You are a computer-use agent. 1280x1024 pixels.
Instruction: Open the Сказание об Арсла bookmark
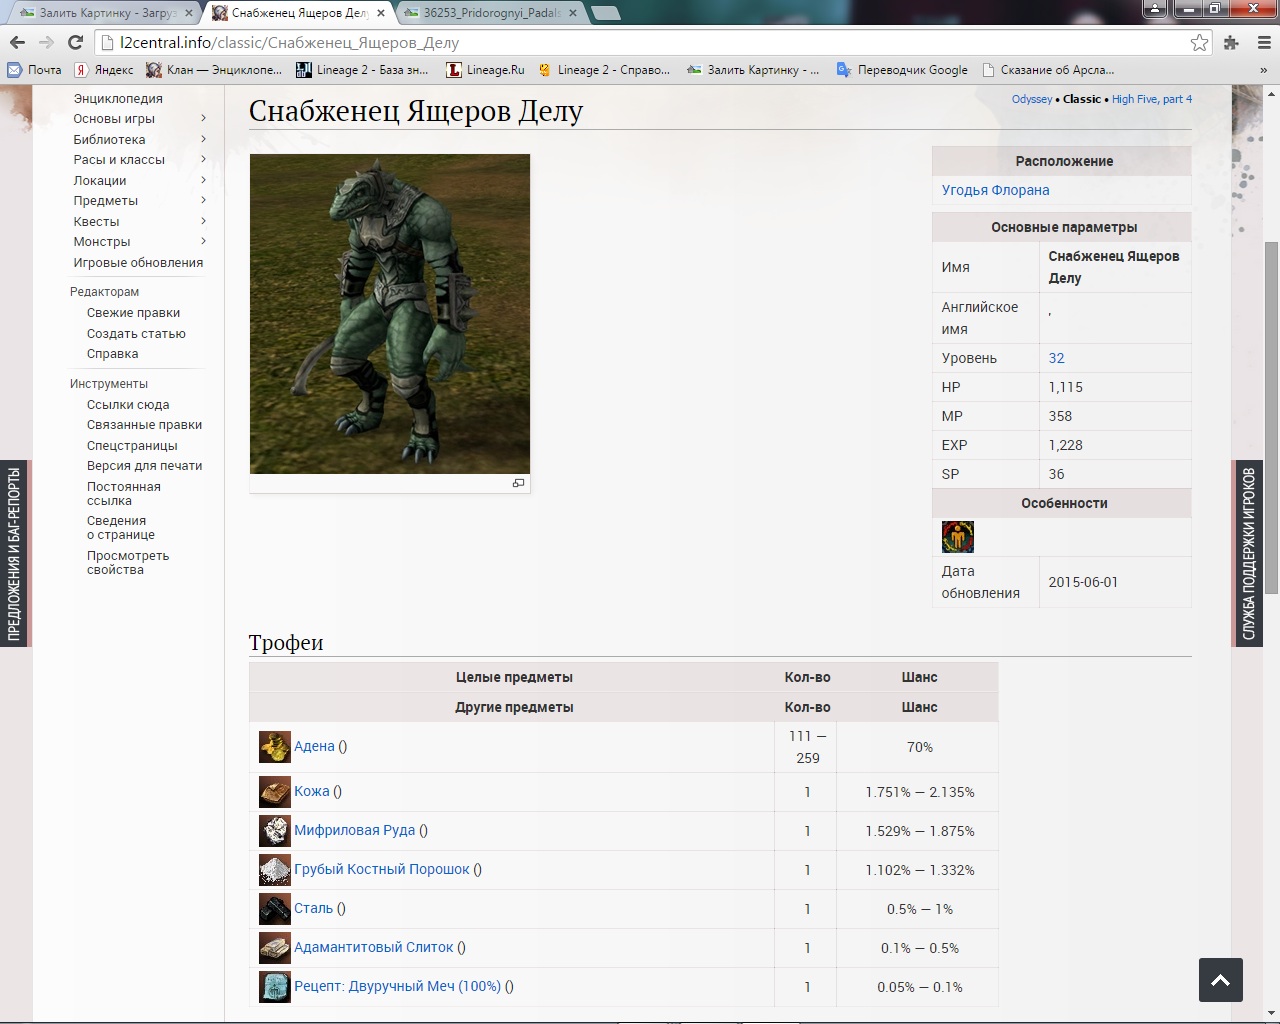pos(1047,70)
